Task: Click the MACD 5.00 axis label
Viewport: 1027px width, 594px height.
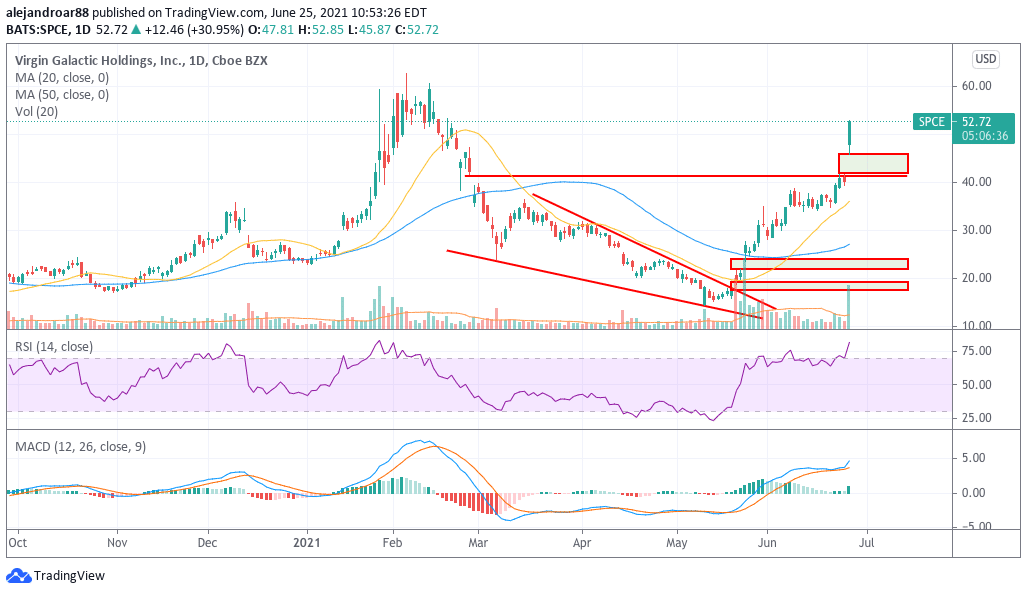Action: (x=973, y=458)
